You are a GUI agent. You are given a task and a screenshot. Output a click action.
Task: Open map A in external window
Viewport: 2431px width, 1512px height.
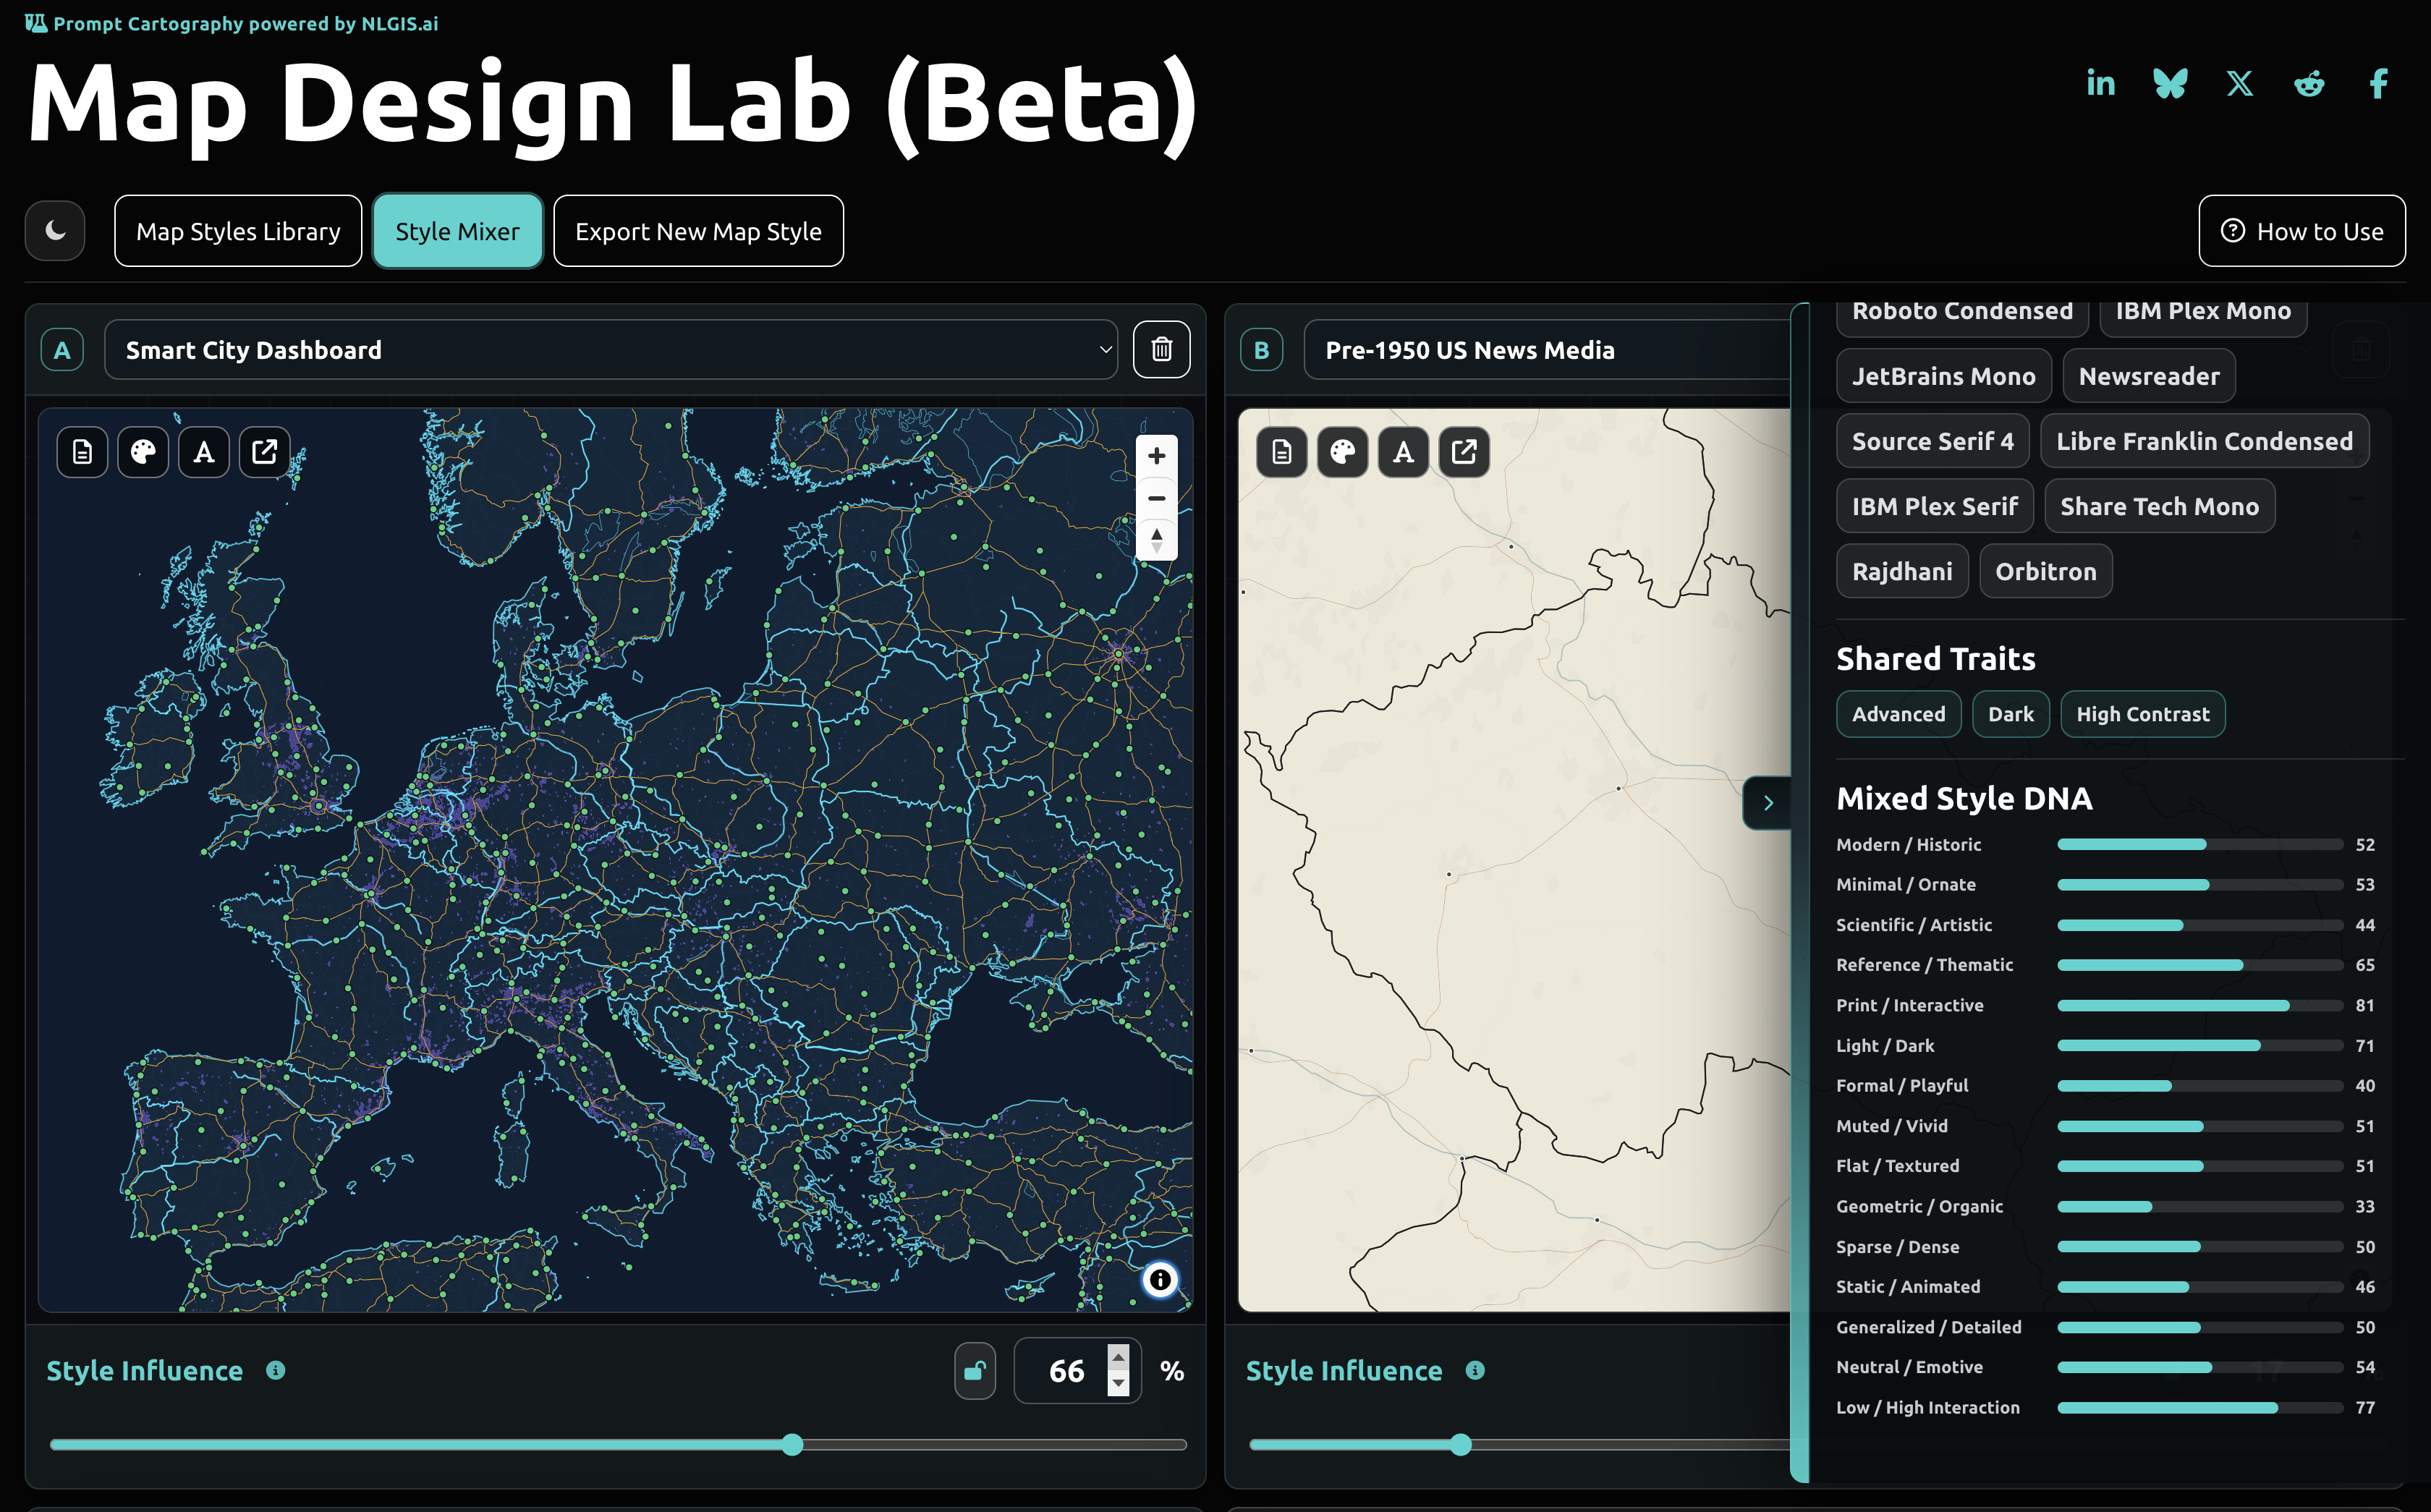point(264,452)
